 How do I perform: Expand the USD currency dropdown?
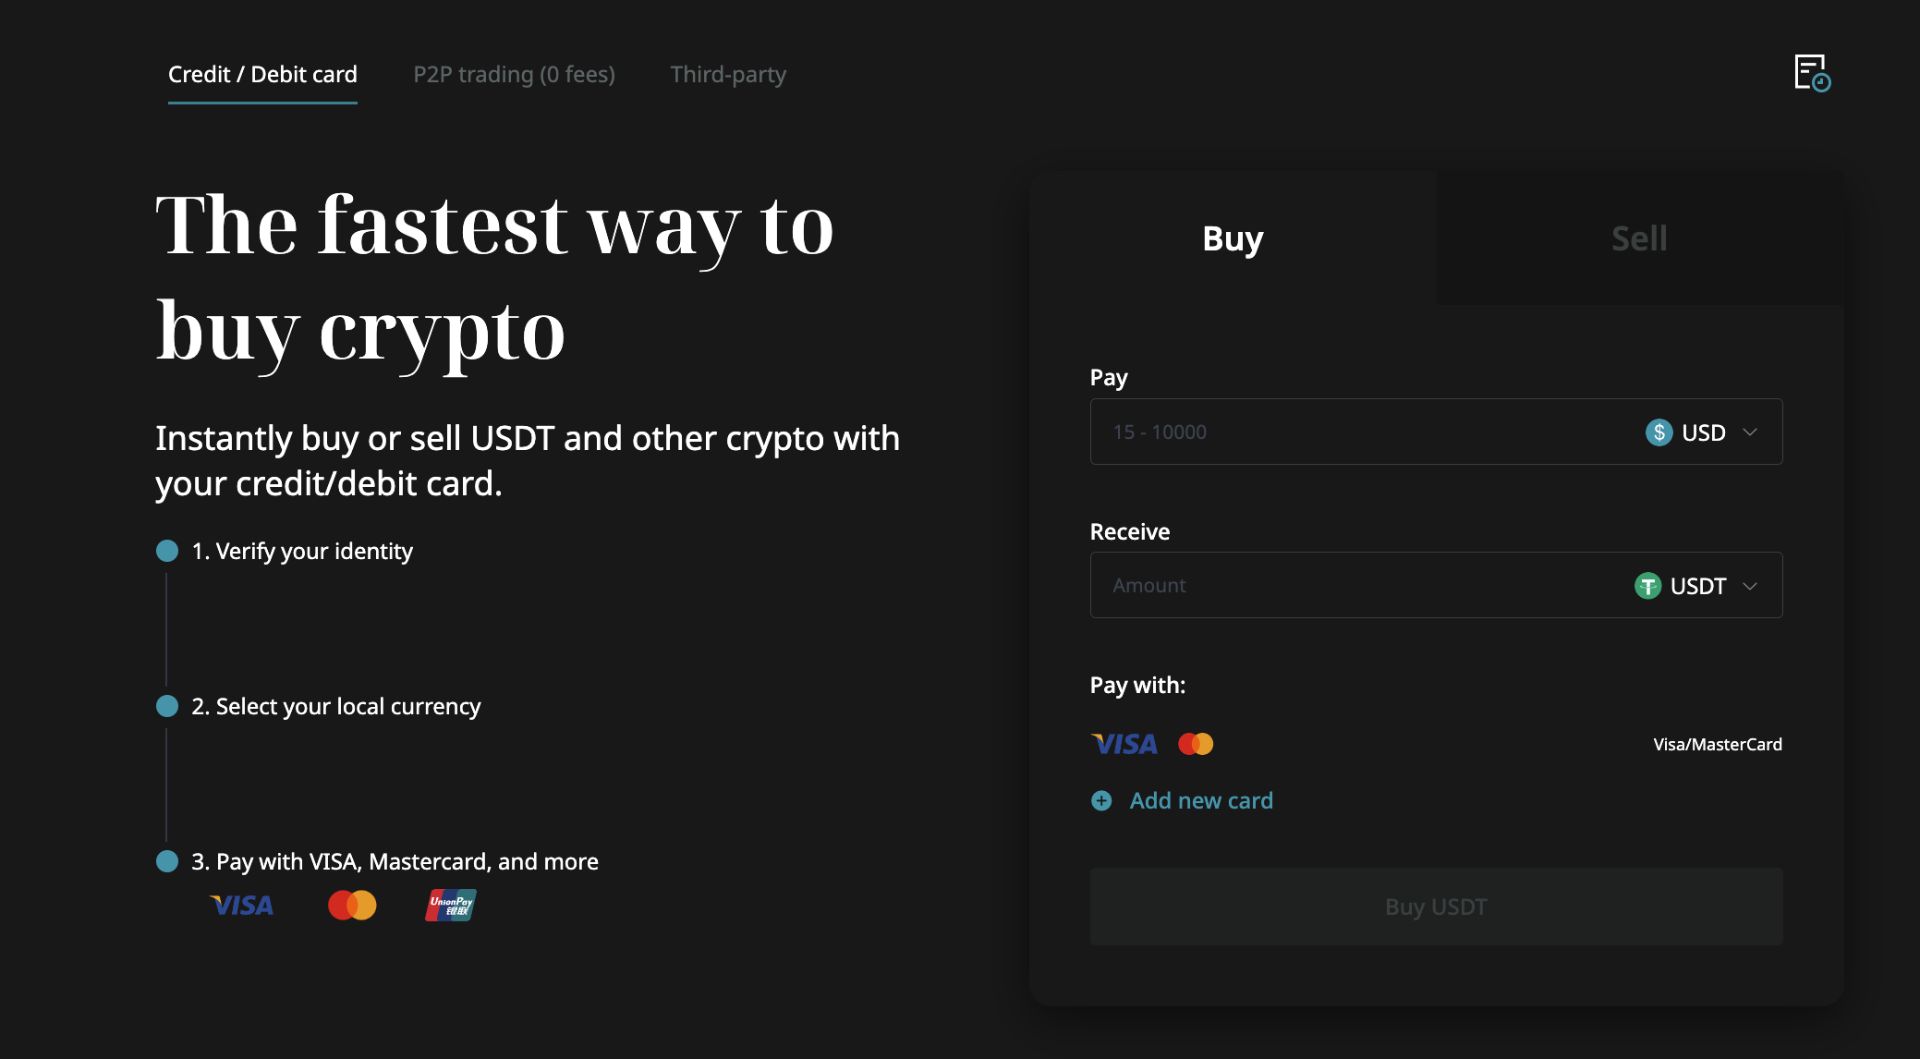pyautogui.click(x=1702, y=432)
